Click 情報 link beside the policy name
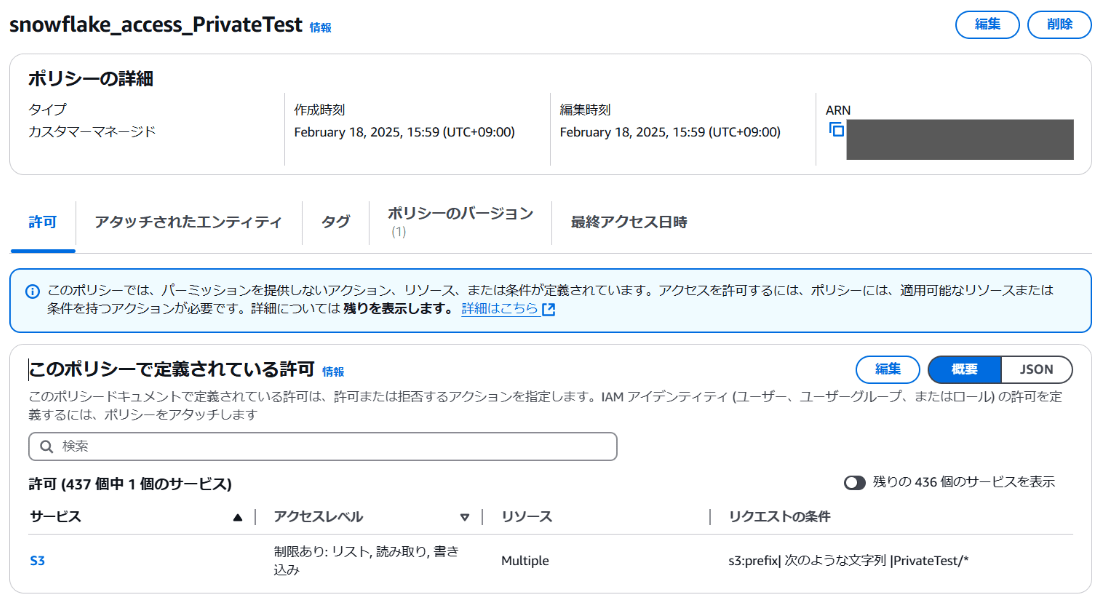This screenshot has height=594, width=1098. (320, 28)
